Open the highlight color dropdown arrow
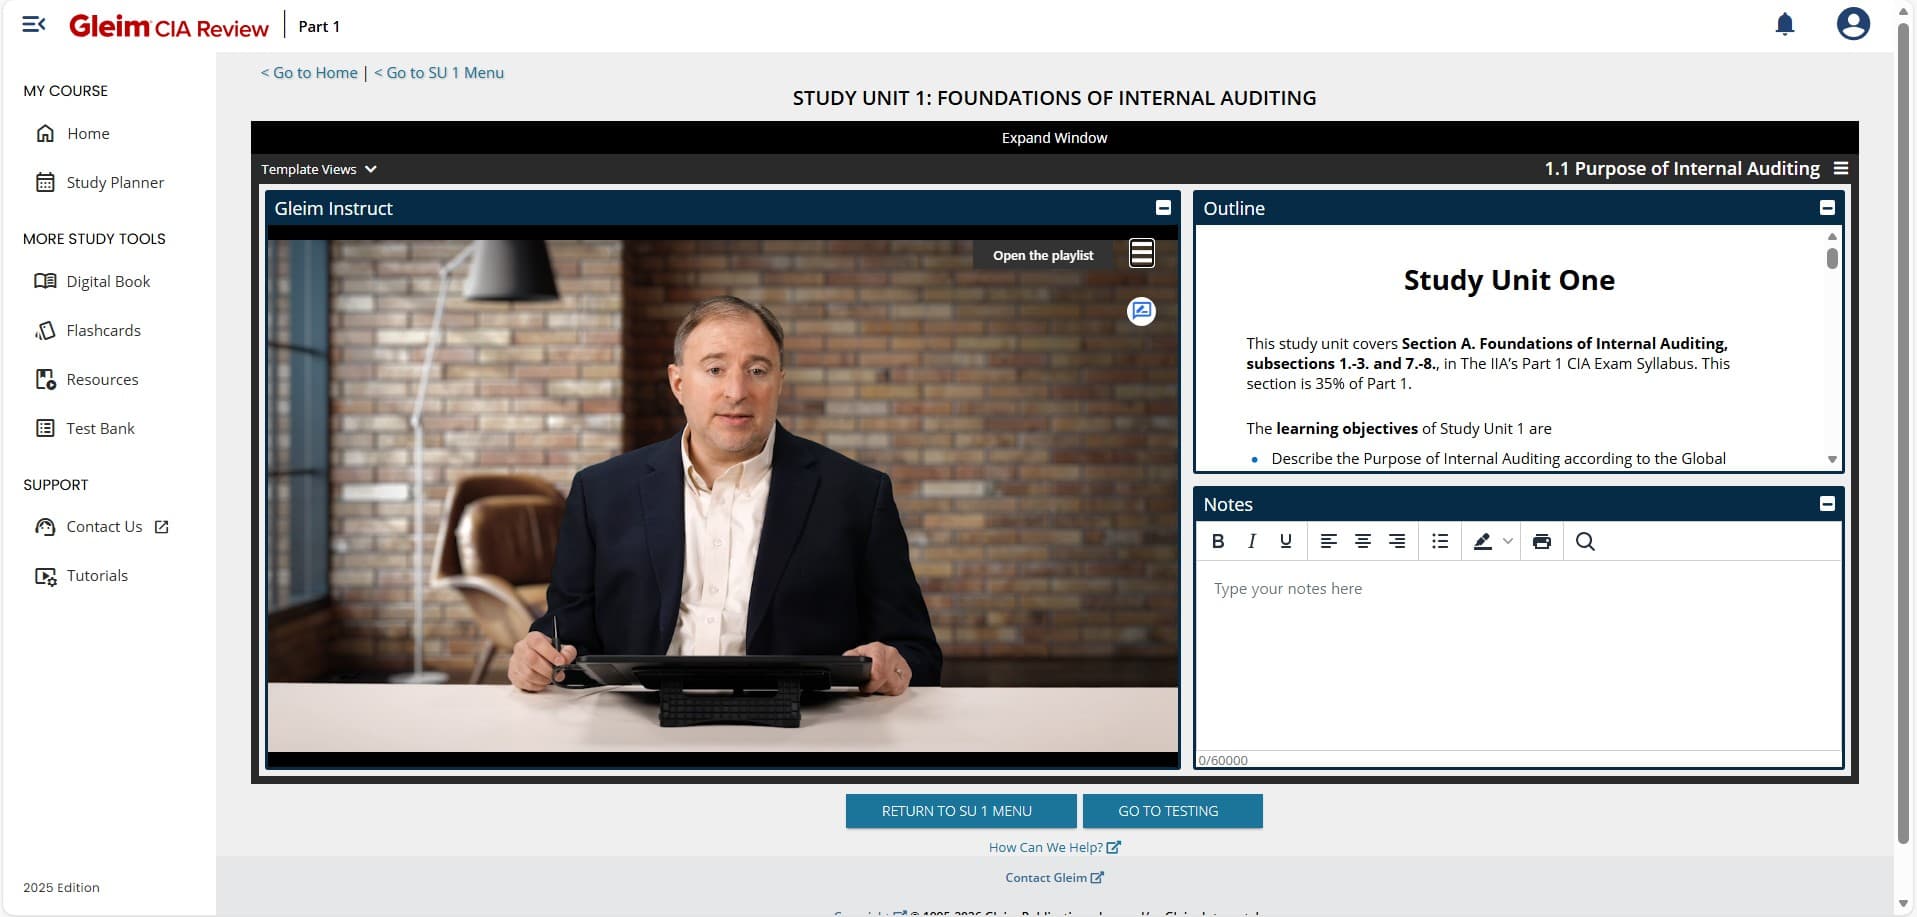1917x917 pixels. (x=1507, y=541)
